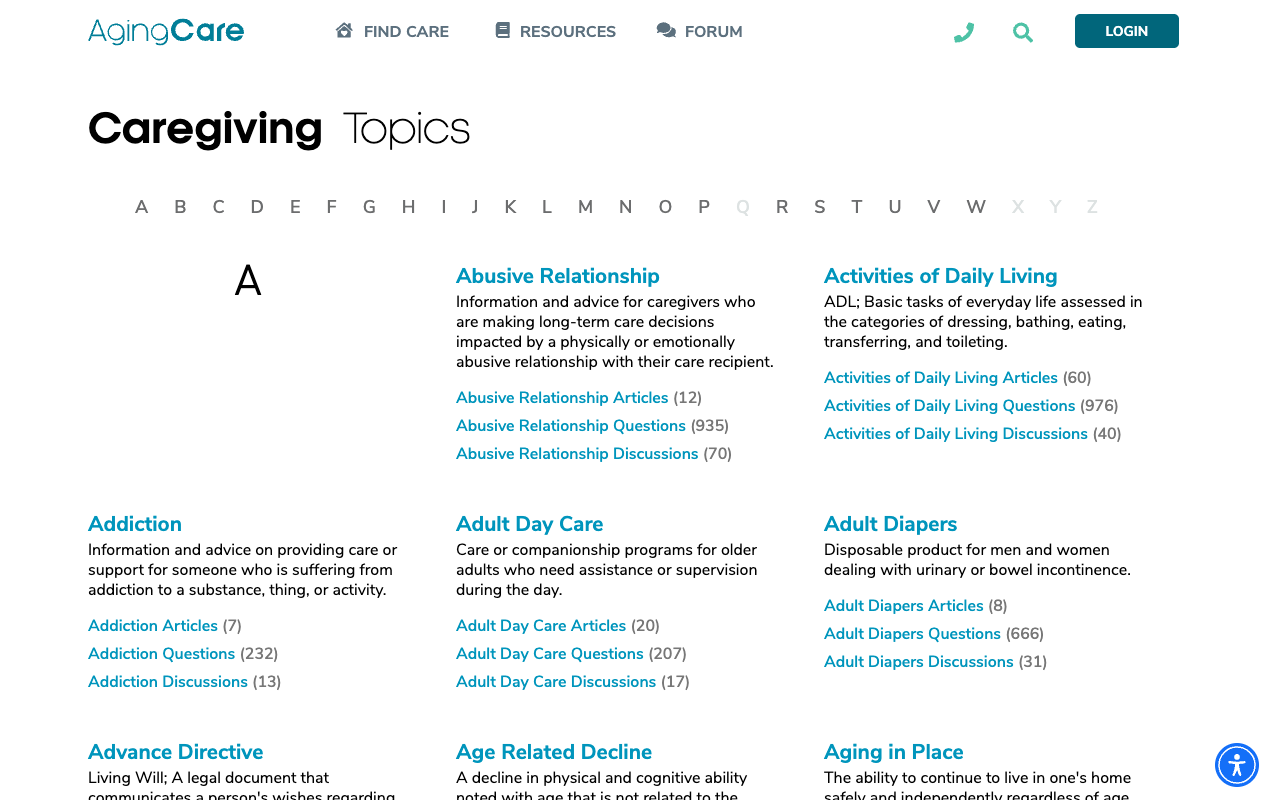Click the Find Care house icon
Screen dimensions: 1280x800
coord(344,30)
